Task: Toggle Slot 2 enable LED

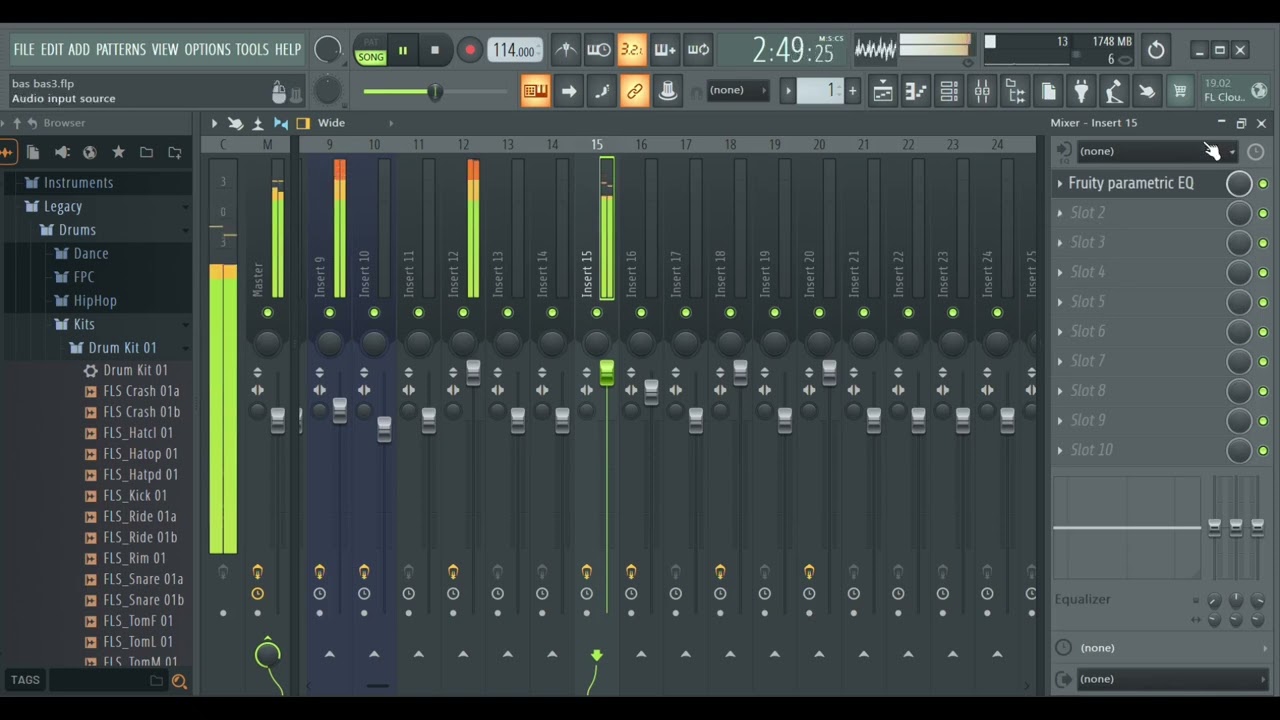Action: click(x=1263, y=213)
